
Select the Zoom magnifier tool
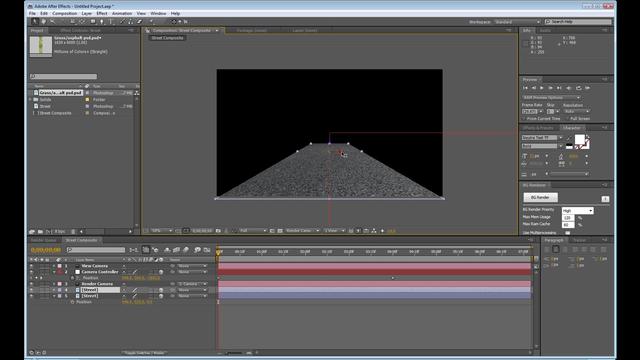click(x=53, y=22)
